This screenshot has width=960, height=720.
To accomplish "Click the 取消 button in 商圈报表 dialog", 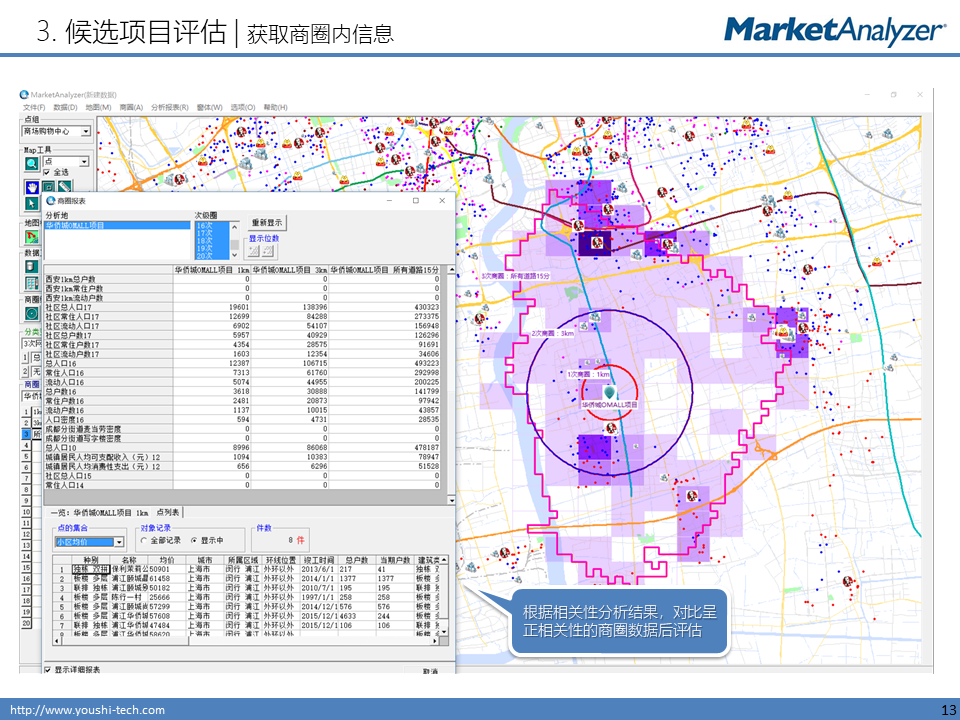I will [430, 671].
